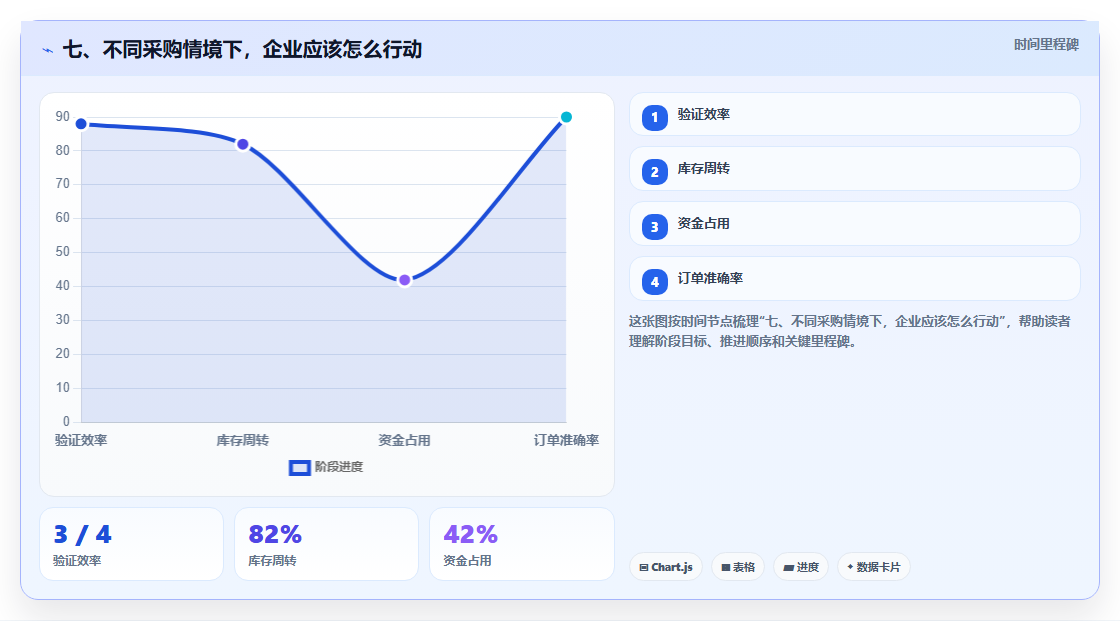This screenshot has width=1120, height=621.
Task: Click the y-axis value 50
Action: [x=63, y=252]
